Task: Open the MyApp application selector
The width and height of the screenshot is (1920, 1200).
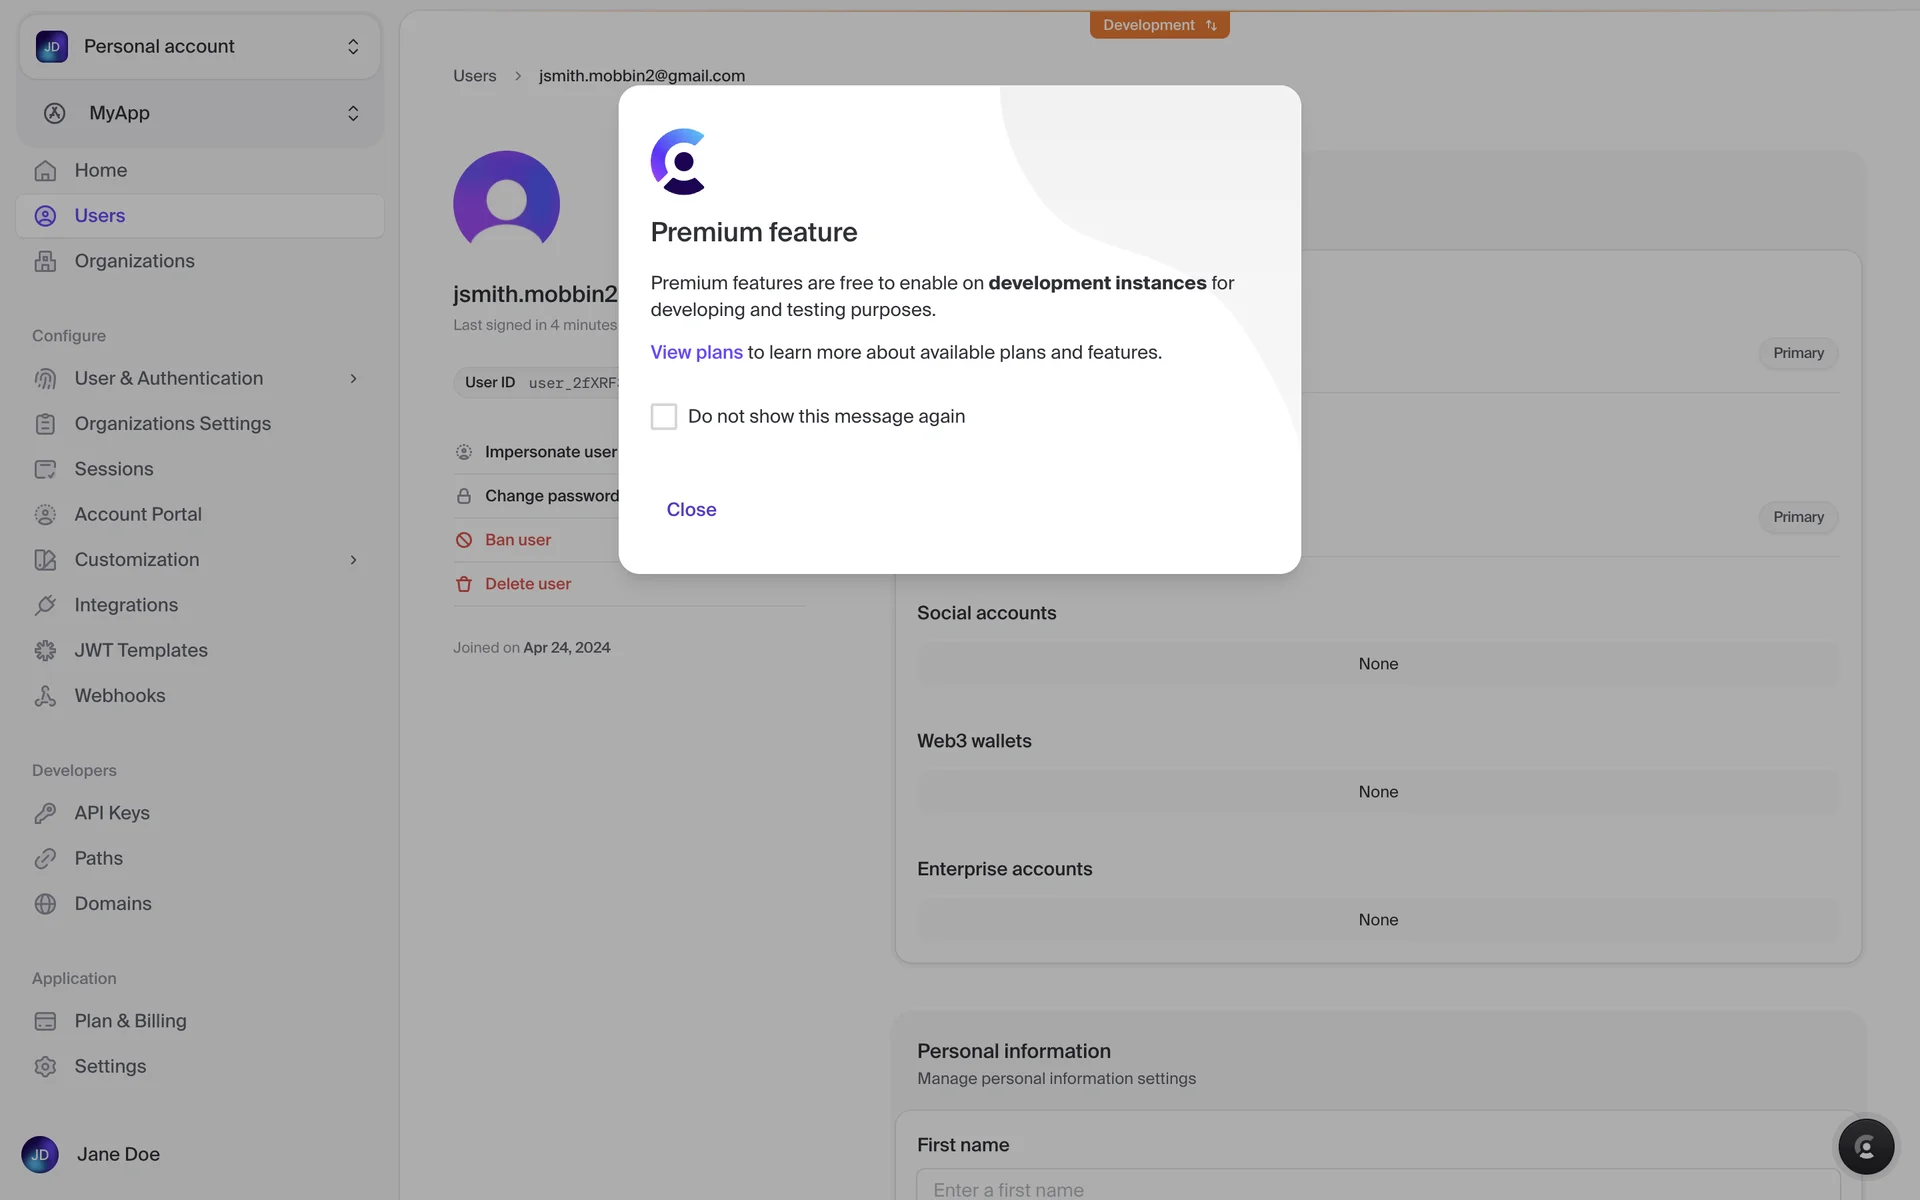Action: point(200,113)
